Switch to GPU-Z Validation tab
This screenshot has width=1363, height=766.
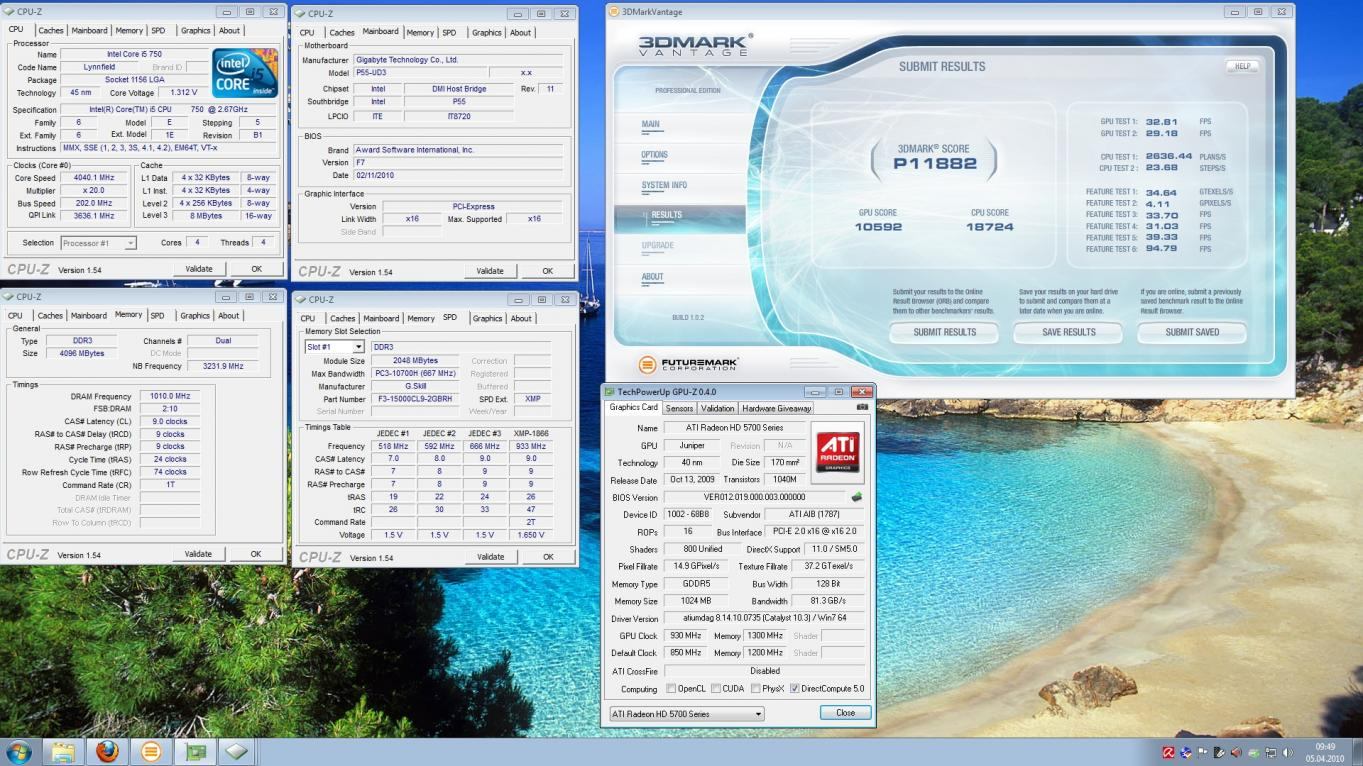tap(717, 408)
